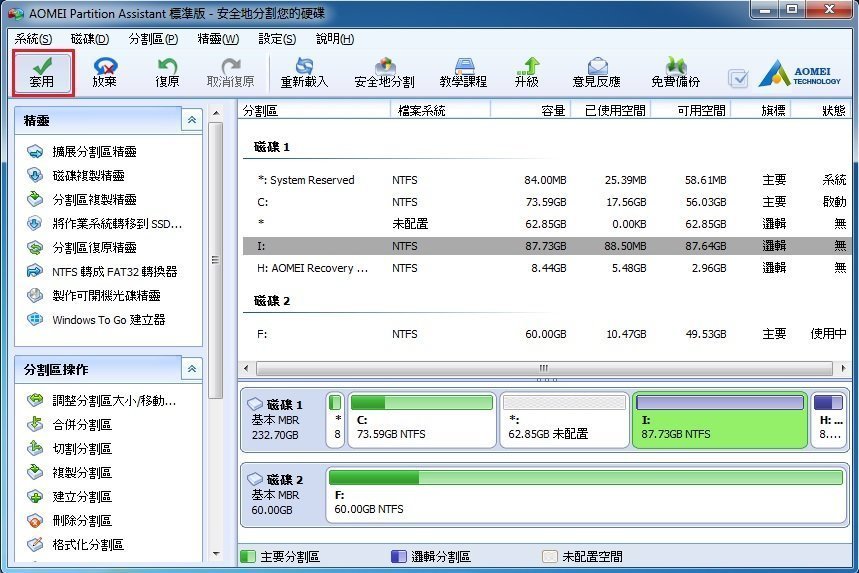Select the F: partition row in list
This screenshot has width=859, height=573.
(x=547, y=334)
